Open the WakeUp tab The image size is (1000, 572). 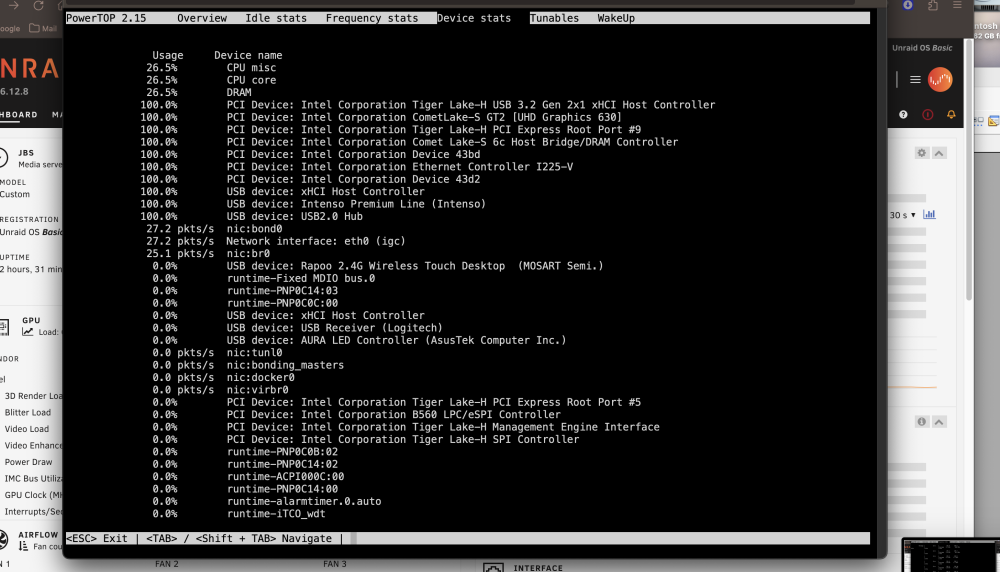(616, 18)
